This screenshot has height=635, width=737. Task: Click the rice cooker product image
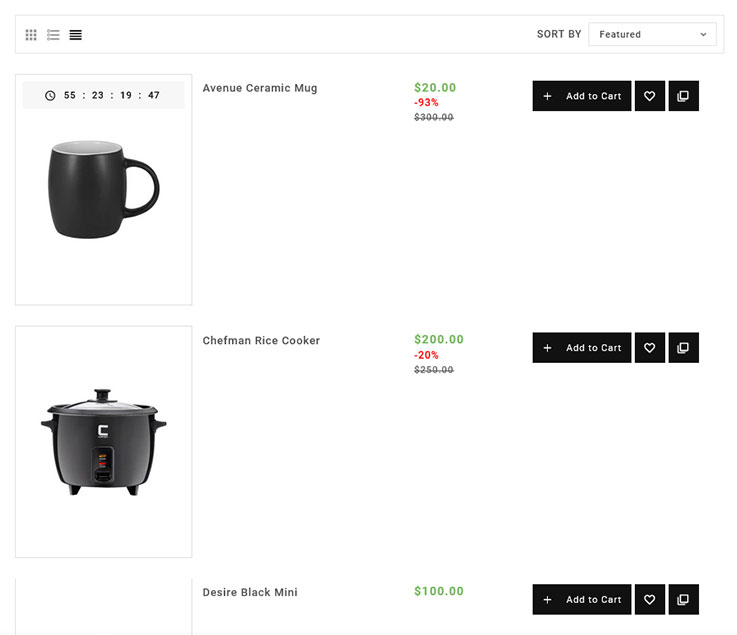[x=103, y=442]
